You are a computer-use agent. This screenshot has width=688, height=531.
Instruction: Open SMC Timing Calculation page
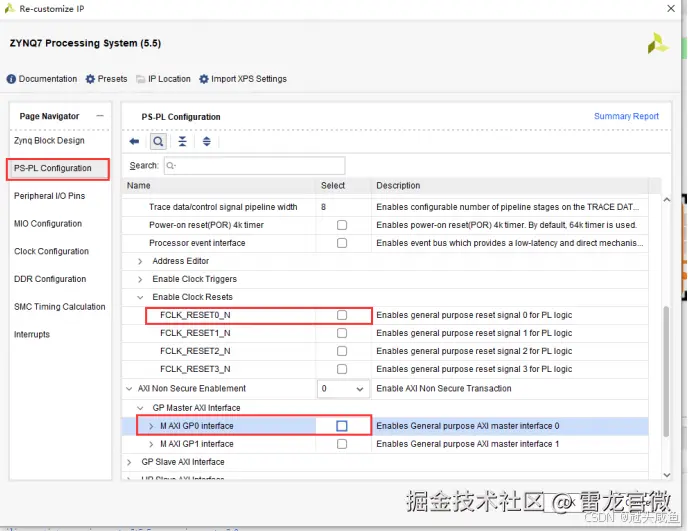60,307
